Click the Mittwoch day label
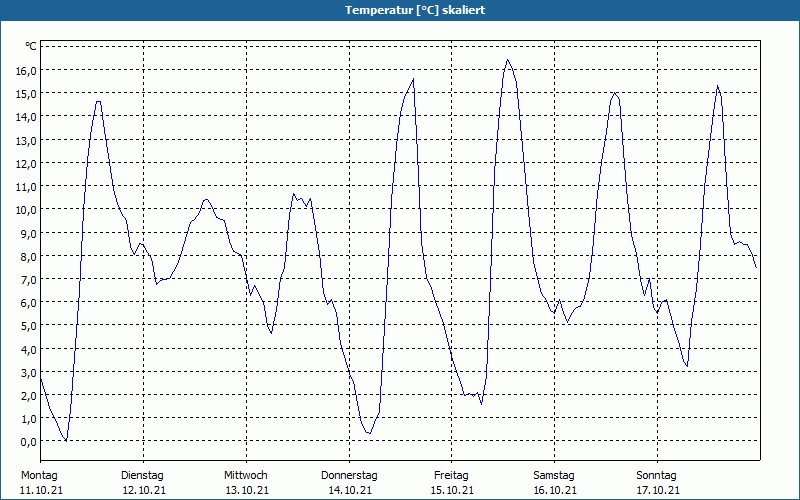 coord(245,476)
